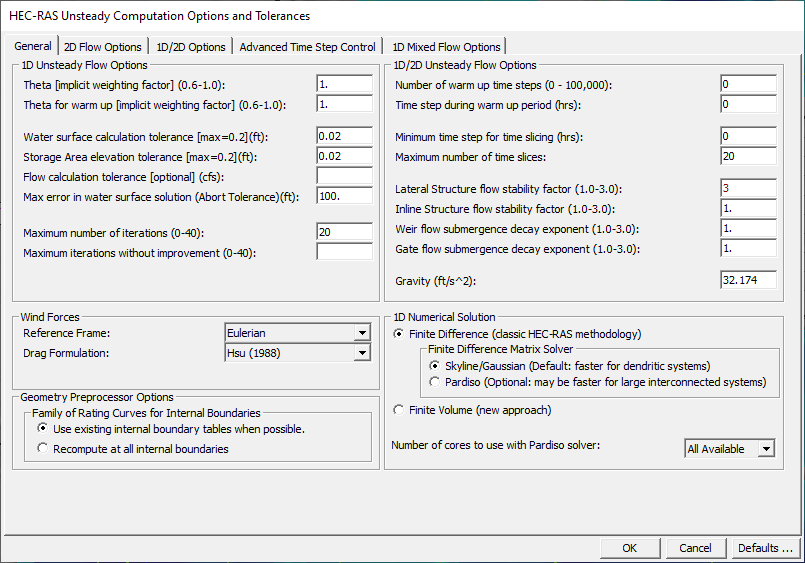
Task: Click OK to accept options
Action: coord(630,548)
